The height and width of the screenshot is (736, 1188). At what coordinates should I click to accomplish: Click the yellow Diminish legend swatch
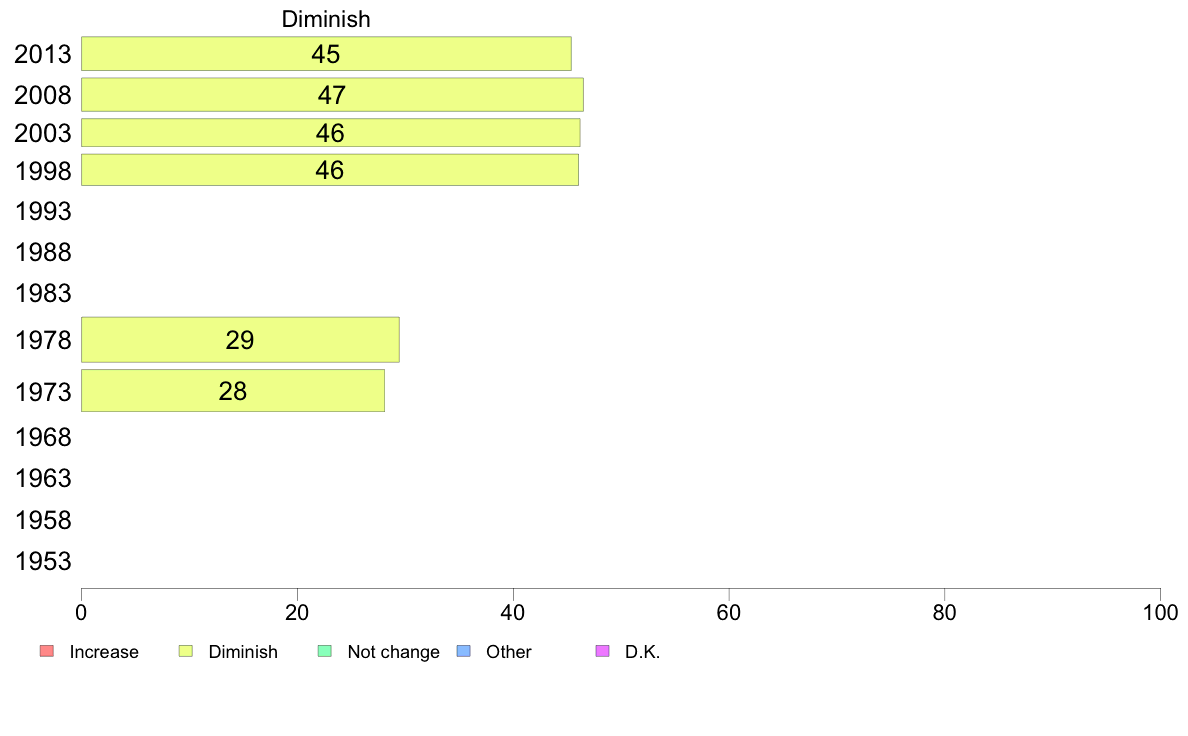[x=186, y=651]
